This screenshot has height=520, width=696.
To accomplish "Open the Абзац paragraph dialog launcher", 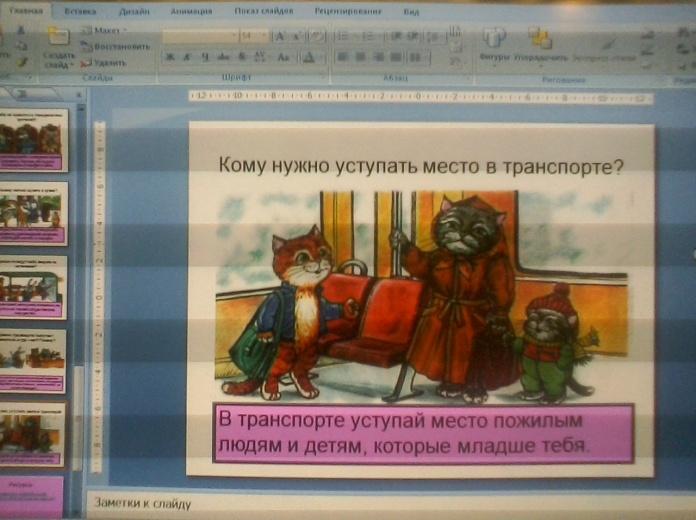I will pyautogui.click(x=468, y=78).
